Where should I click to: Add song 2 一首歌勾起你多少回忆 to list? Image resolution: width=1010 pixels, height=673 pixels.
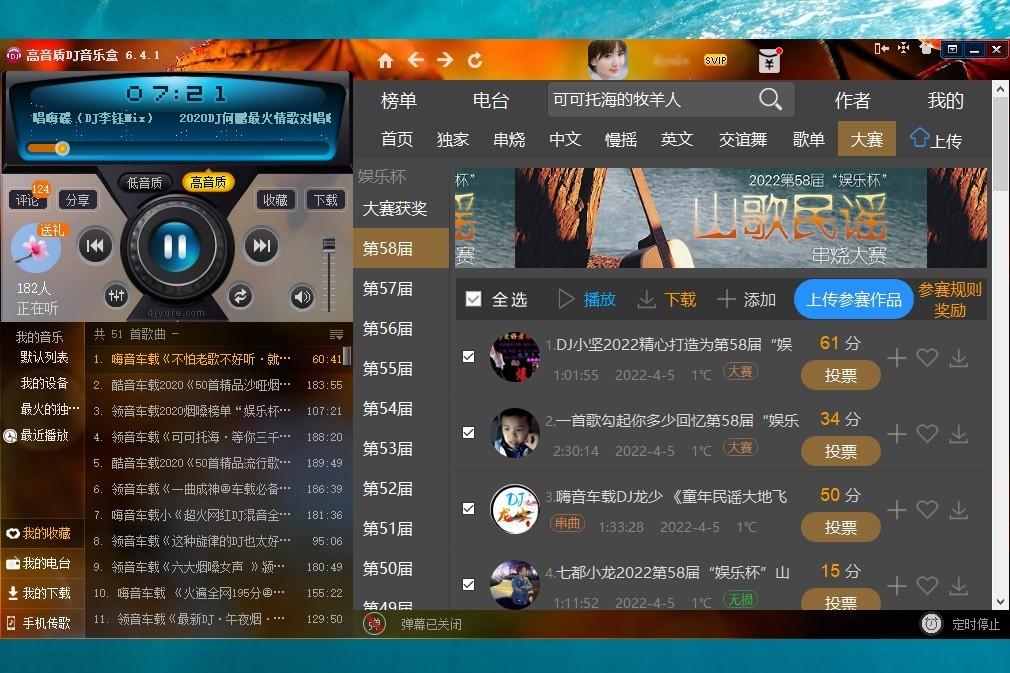897,433
